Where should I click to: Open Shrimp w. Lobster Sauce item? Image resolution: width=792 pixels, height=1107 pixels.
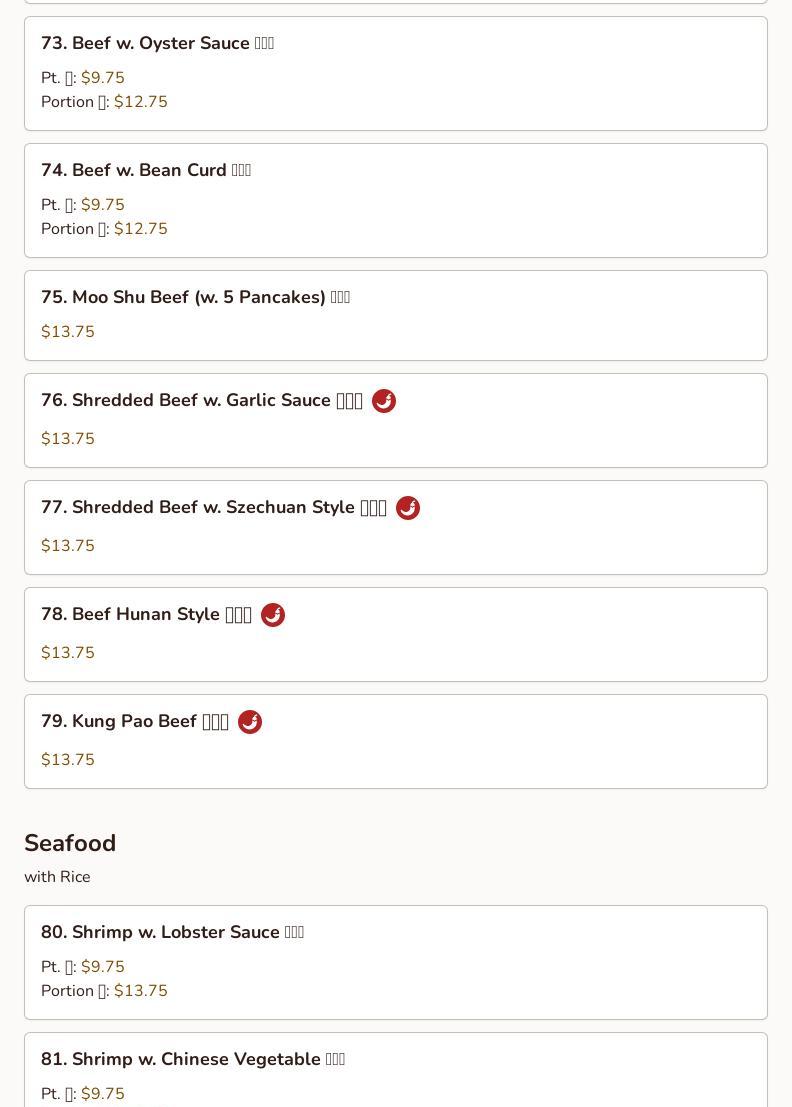tap(172, 933)
